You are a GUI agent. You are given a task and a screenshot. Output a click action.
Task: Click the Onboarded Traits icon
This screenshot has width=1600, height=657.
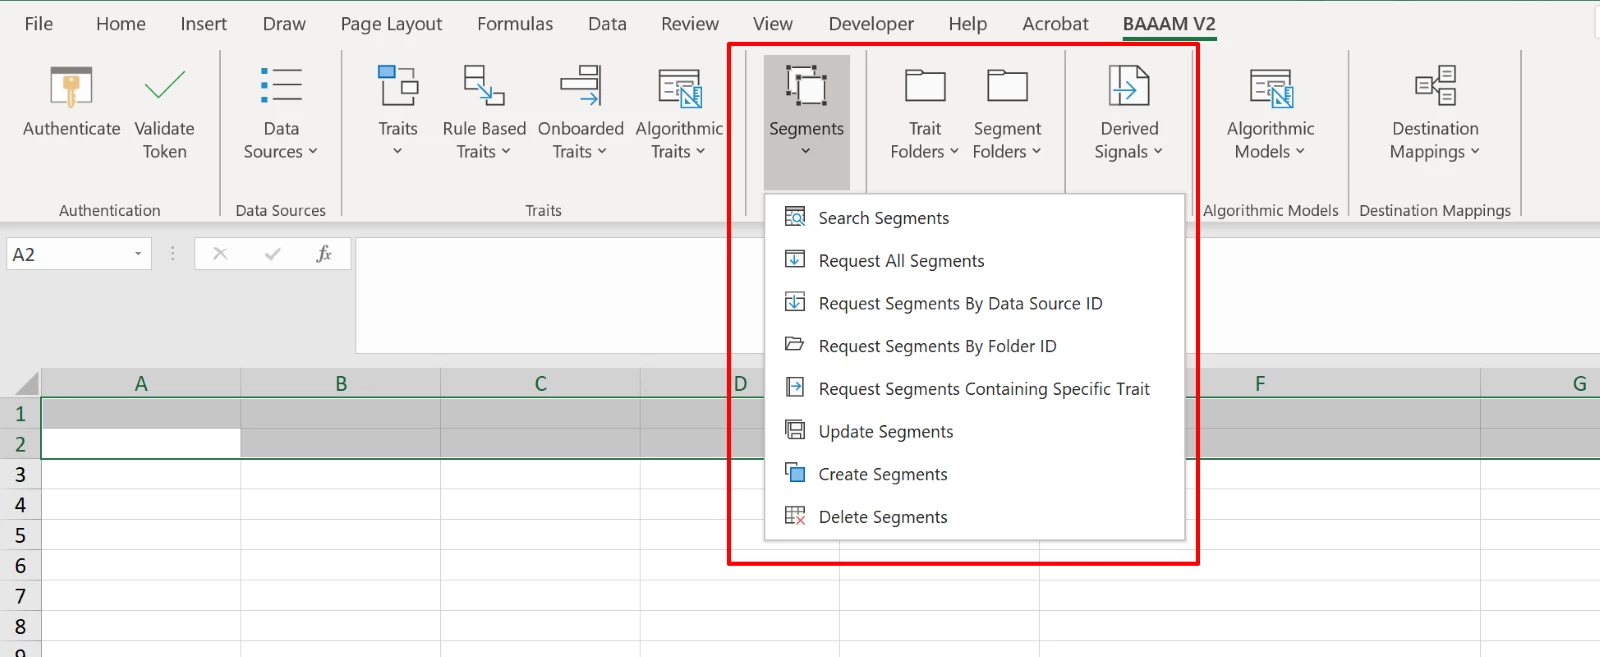pyautogui.click(x=581, y=86)
